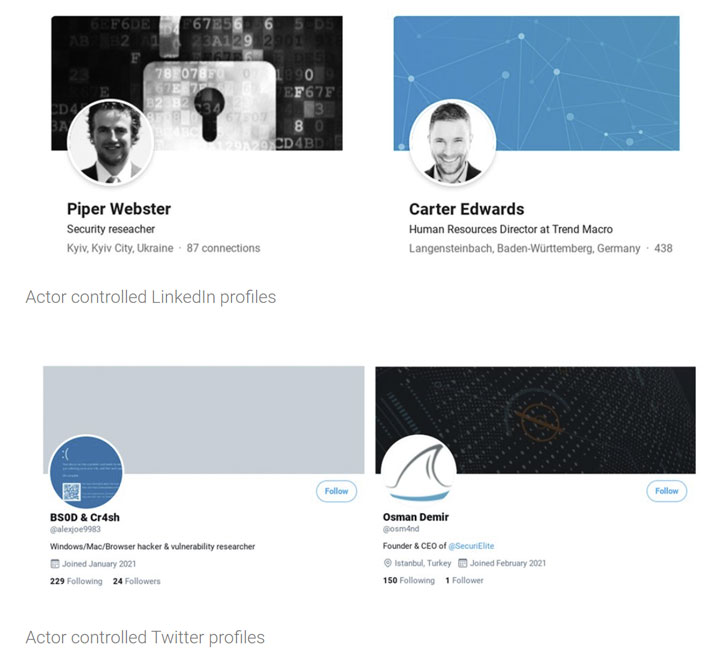This screenshot has width=728, height=656.
Task: Follow the Osman Demir account
Action: pyautogui.click(x=667, y=491)
